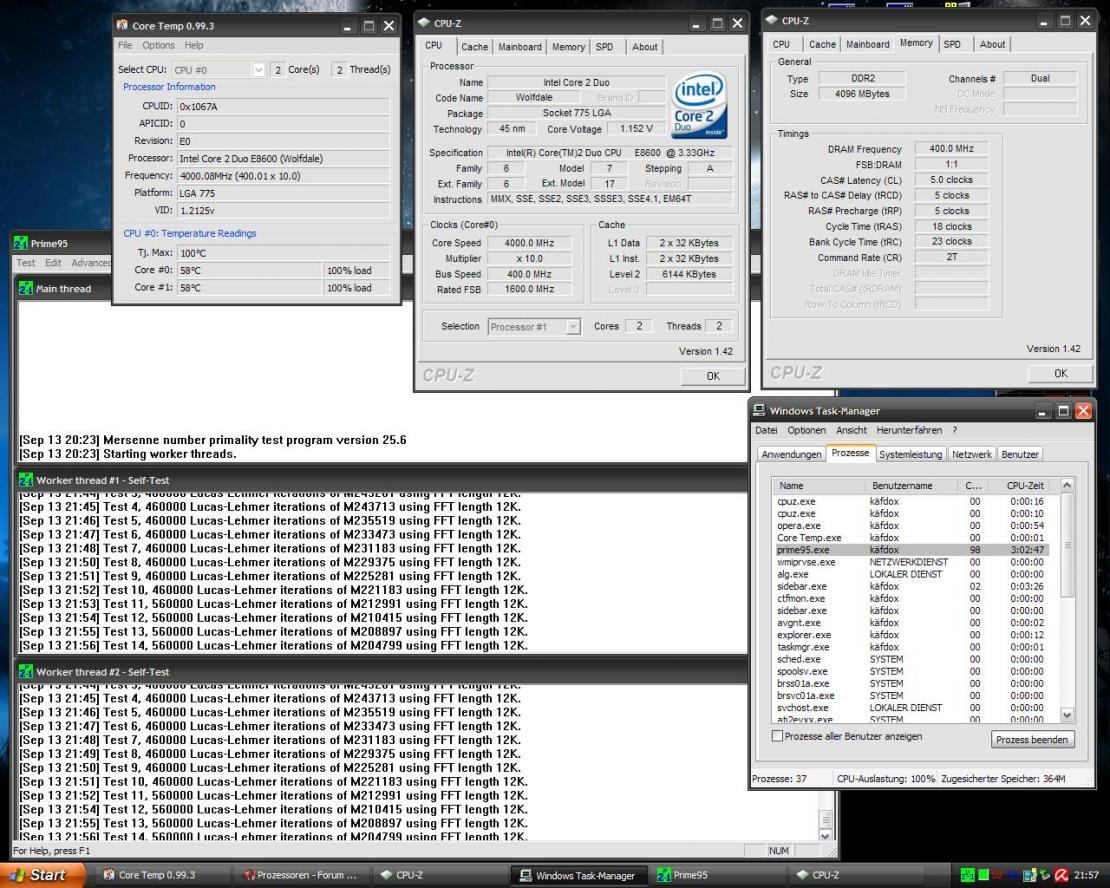
Task: Open the Herunterfahren menu in Task-Manager
Action: [909, 430]
